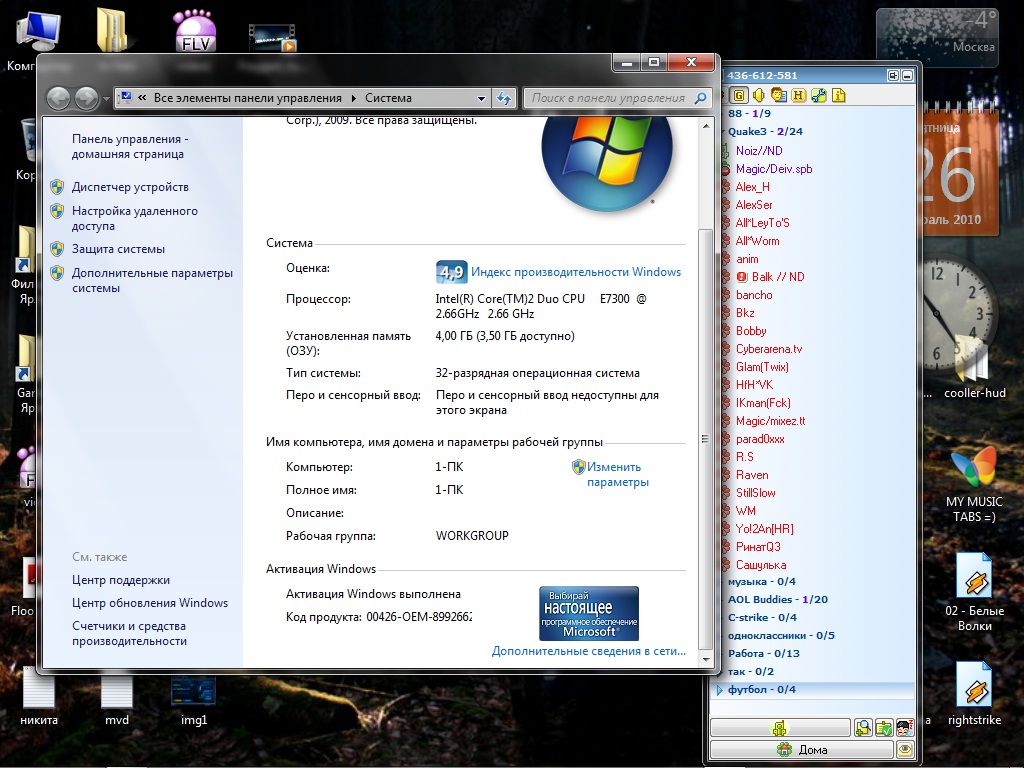Screen dimensions: 1024x768
Task: Expand the AOL Buddies - 1/20 group
Action: coord(778,600)
